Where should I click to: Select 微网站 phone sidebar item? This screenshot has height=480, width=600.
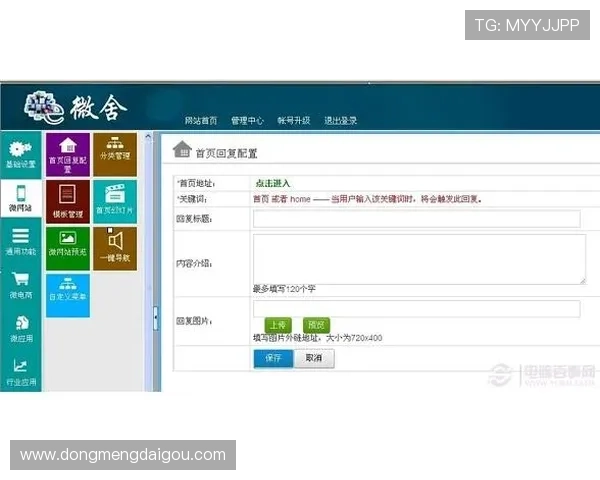[x=21, y=199]
